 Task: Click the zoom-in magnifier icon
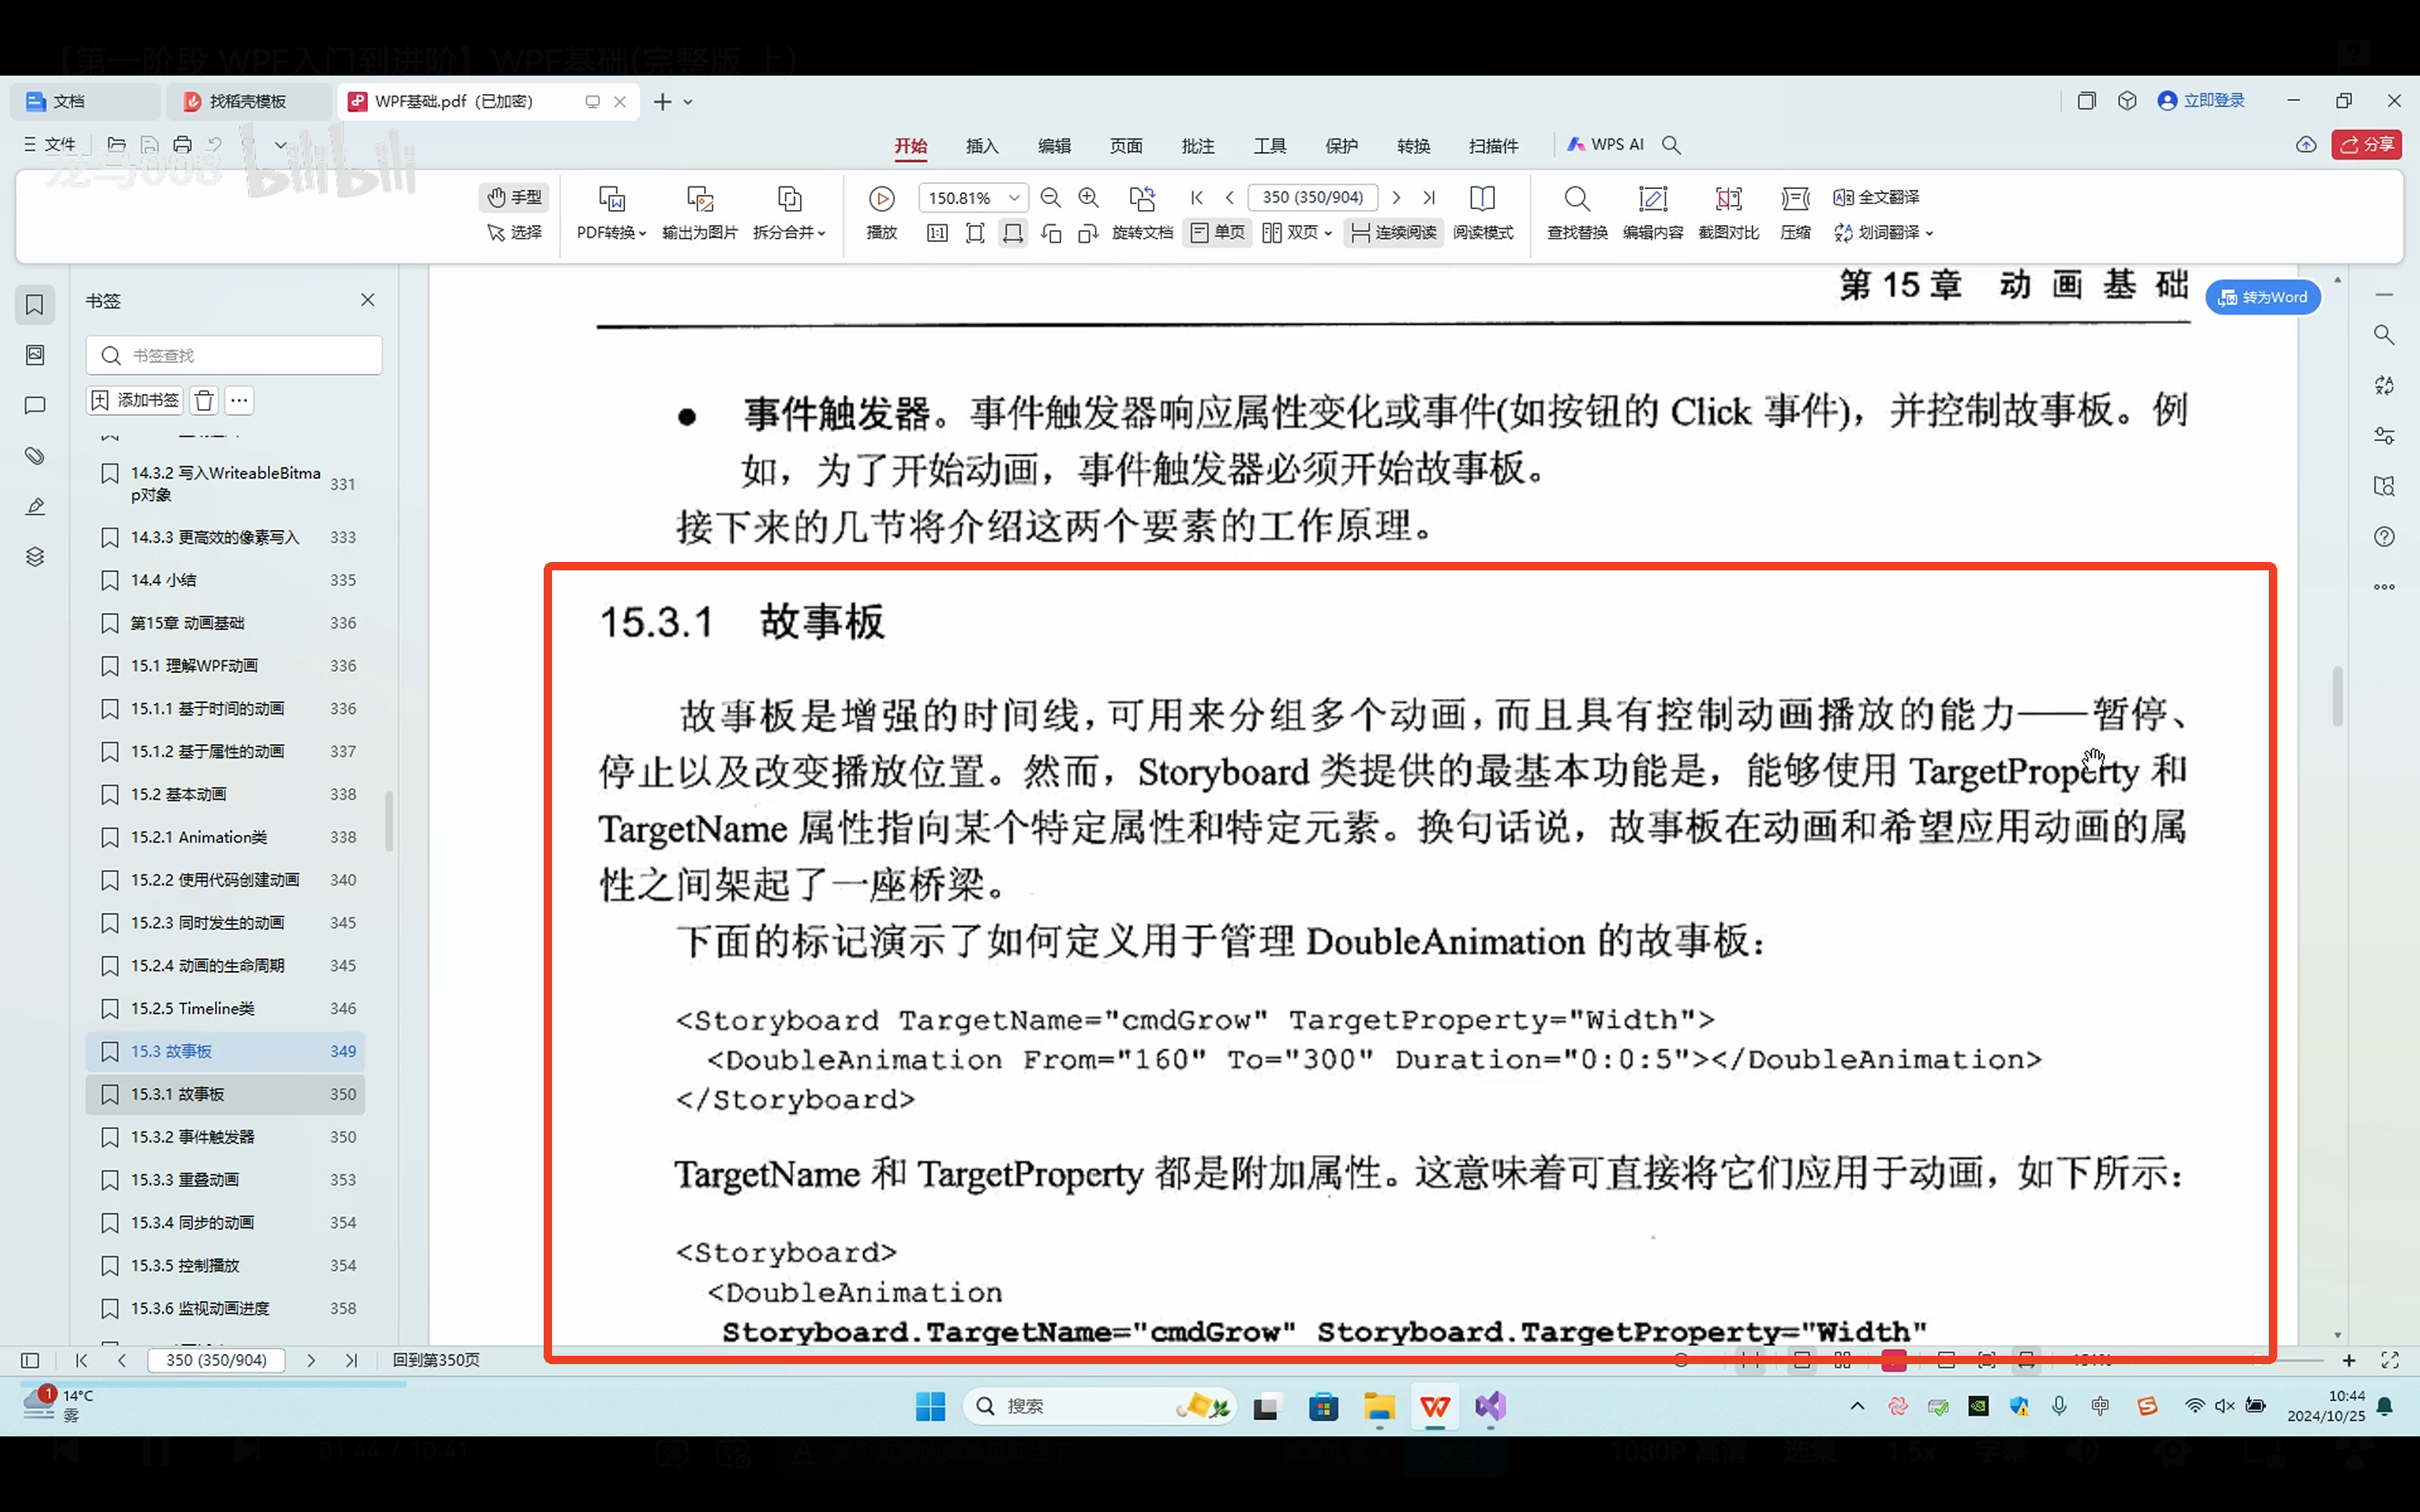click(x=1088, y=198)
